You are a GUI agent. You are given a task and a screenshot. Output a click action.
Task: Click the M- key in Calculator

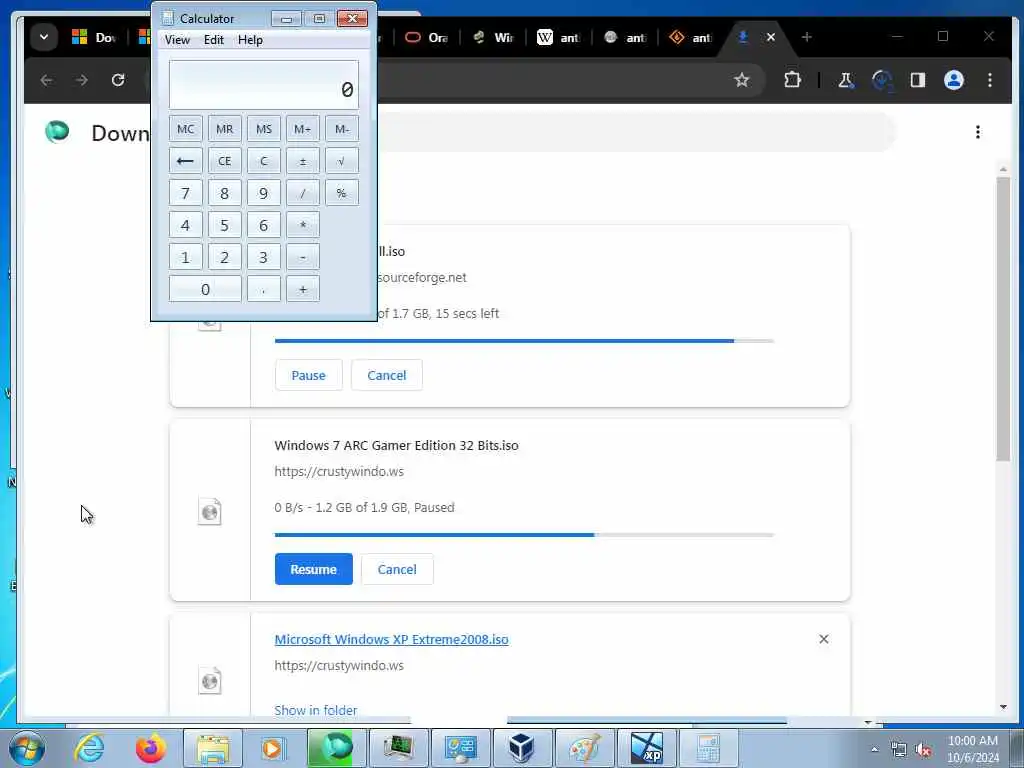click(x=342, y=129)
